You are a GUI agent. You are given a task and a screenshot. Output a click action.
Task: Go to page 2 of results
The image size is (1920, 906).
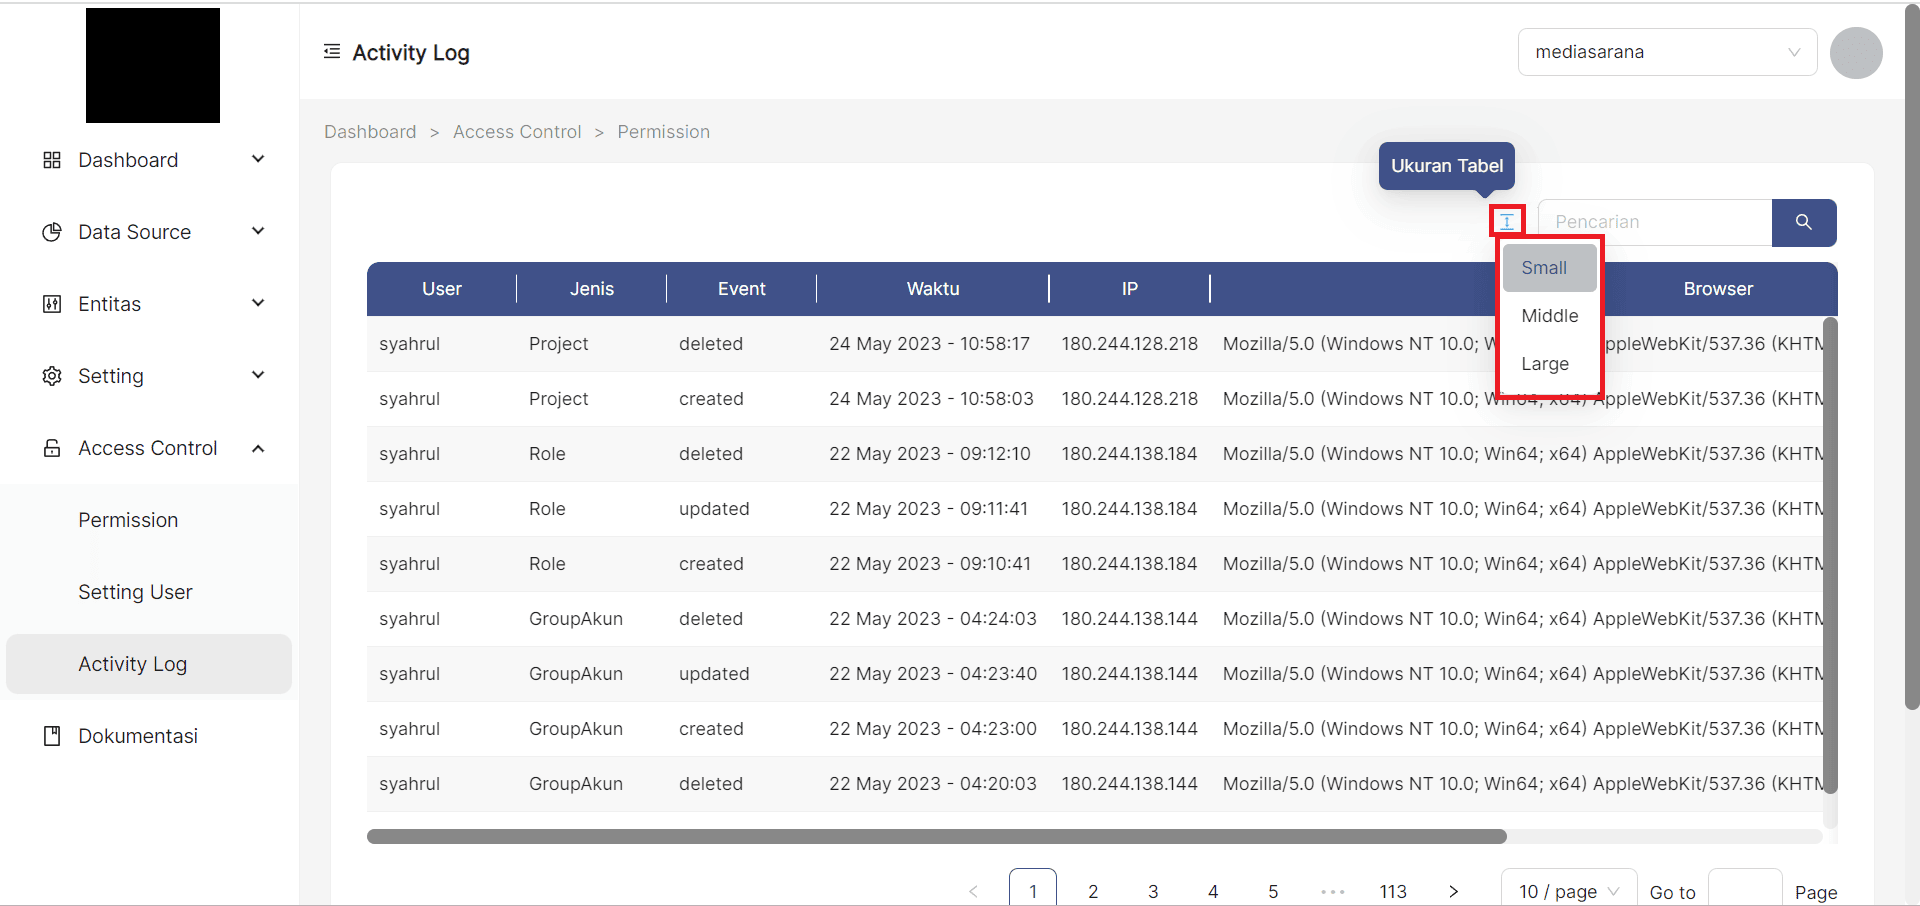click(x=1093, y=890)
